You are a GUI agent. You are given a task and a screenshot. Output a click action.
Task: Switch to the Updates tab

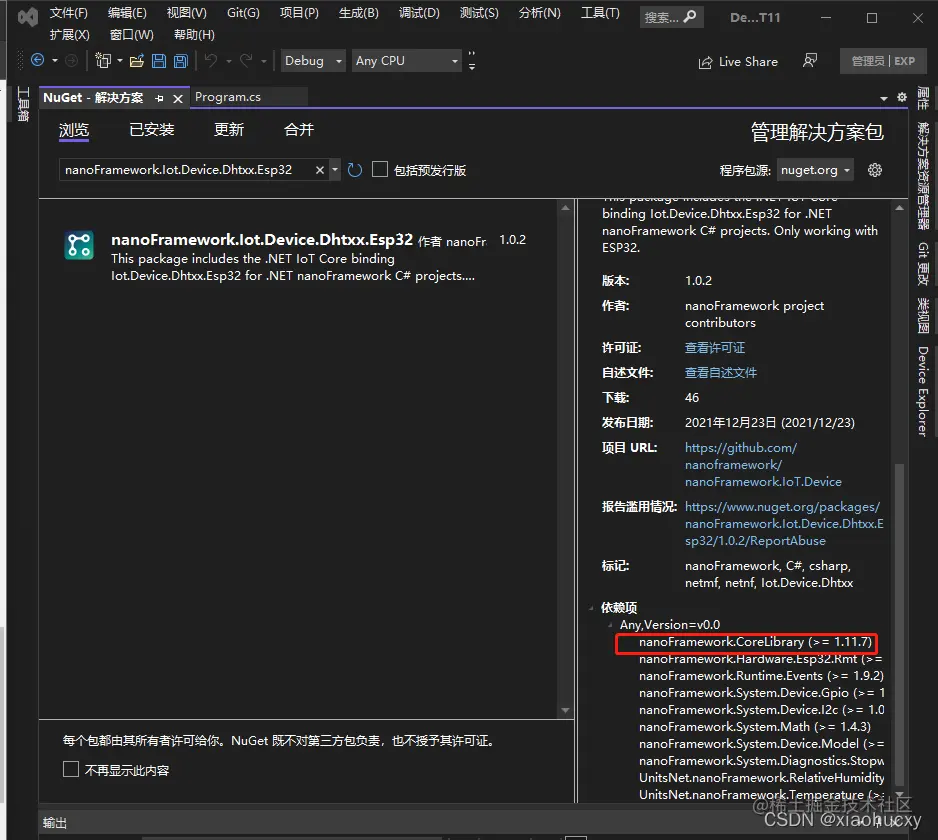click(x=229, y=130)
